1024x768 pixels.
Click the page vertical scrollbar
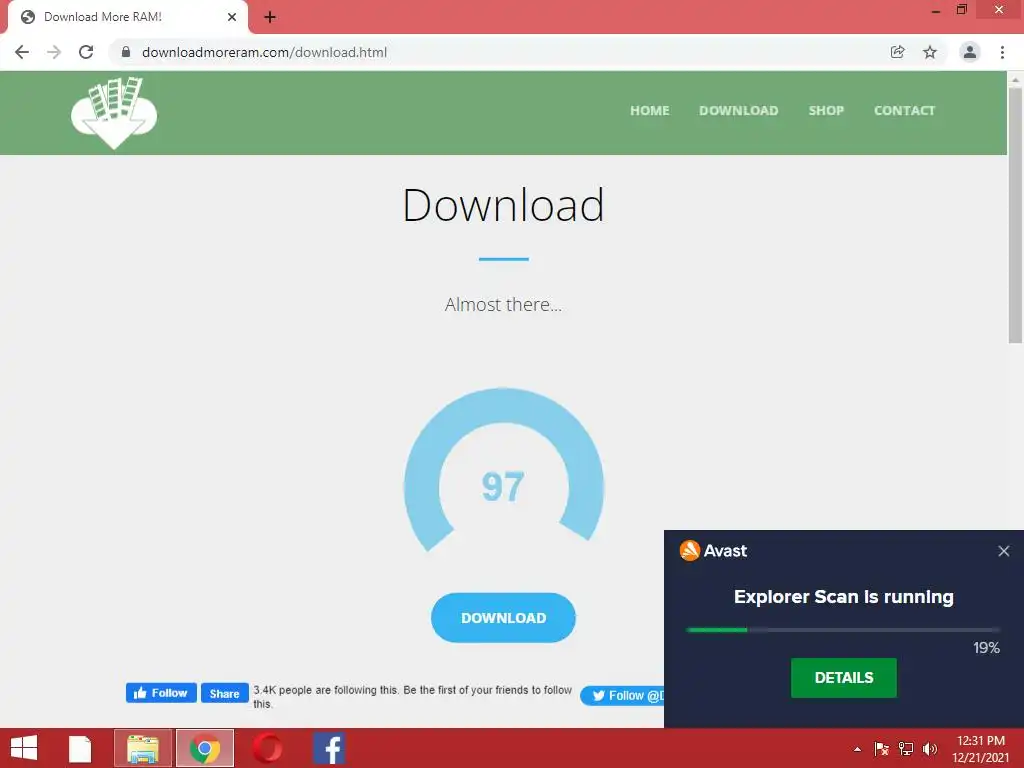click(x=1015, y=216)
